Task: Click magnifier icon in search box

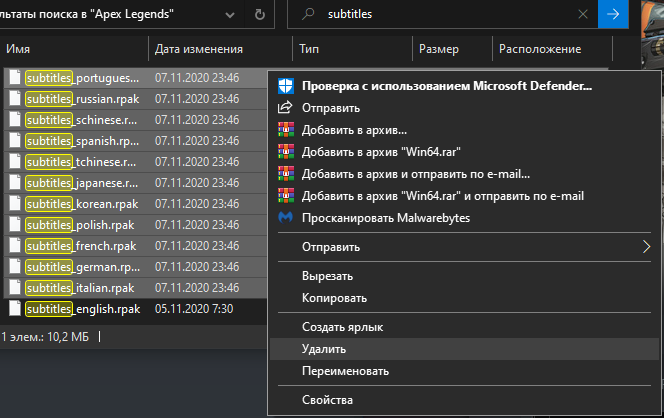Action: [308, 14]
